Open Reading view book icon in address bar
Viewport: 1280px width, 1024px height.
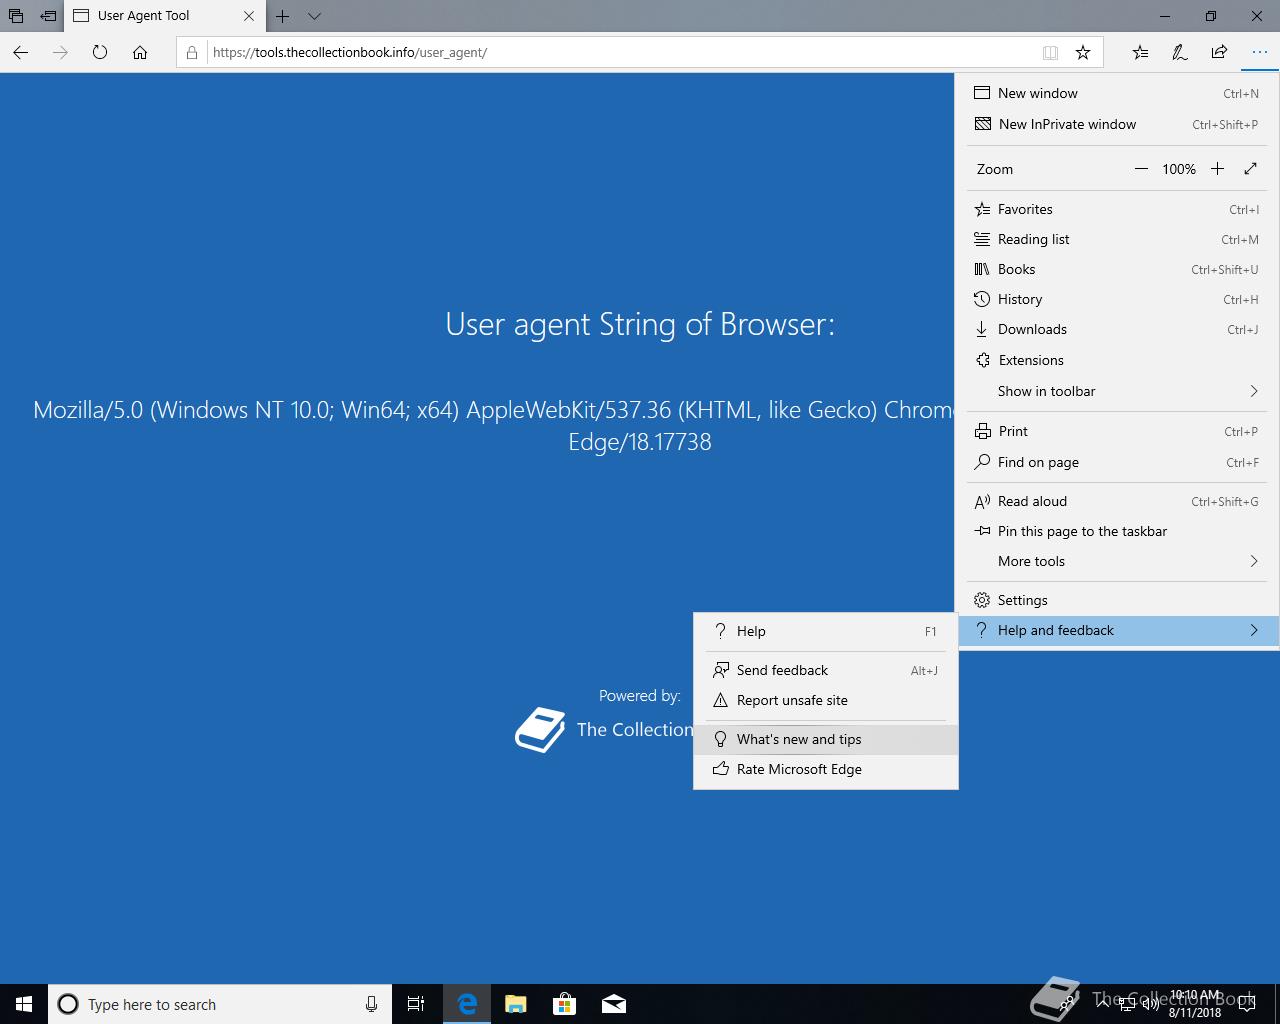point(1050,52)
